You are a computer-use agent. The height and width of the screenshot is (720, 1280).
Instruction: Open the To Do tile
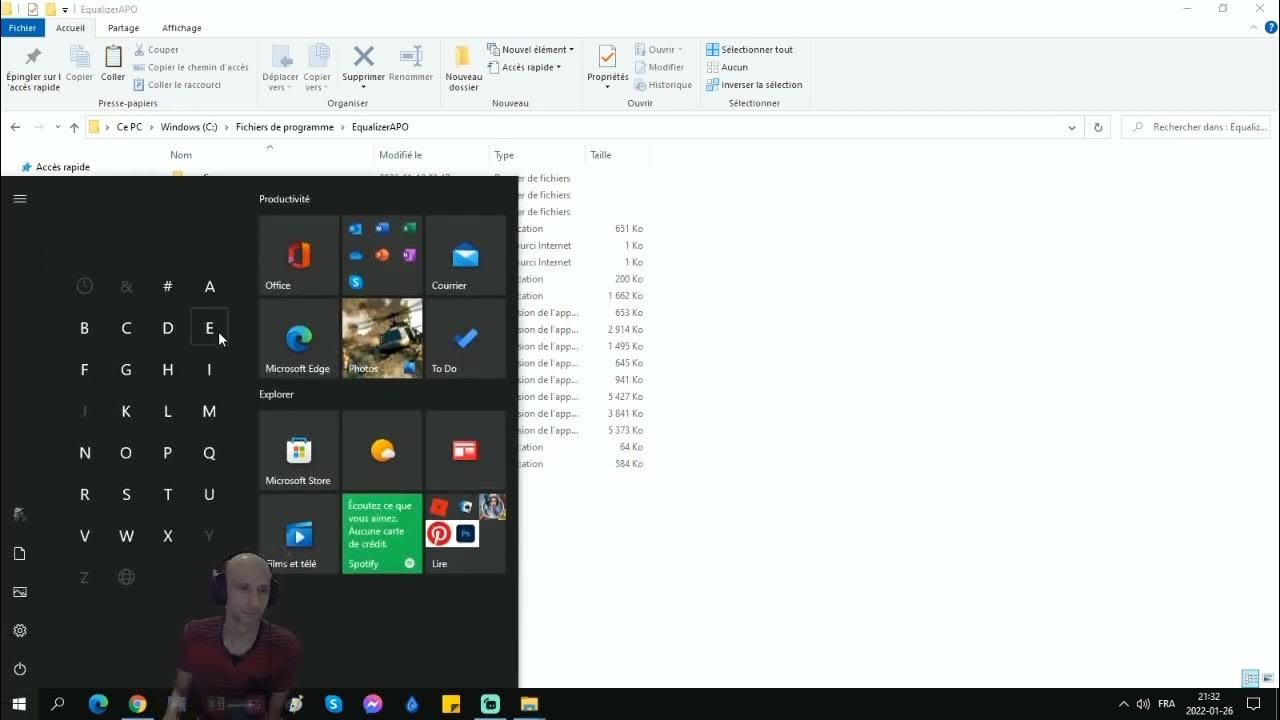tap(466, 339)
